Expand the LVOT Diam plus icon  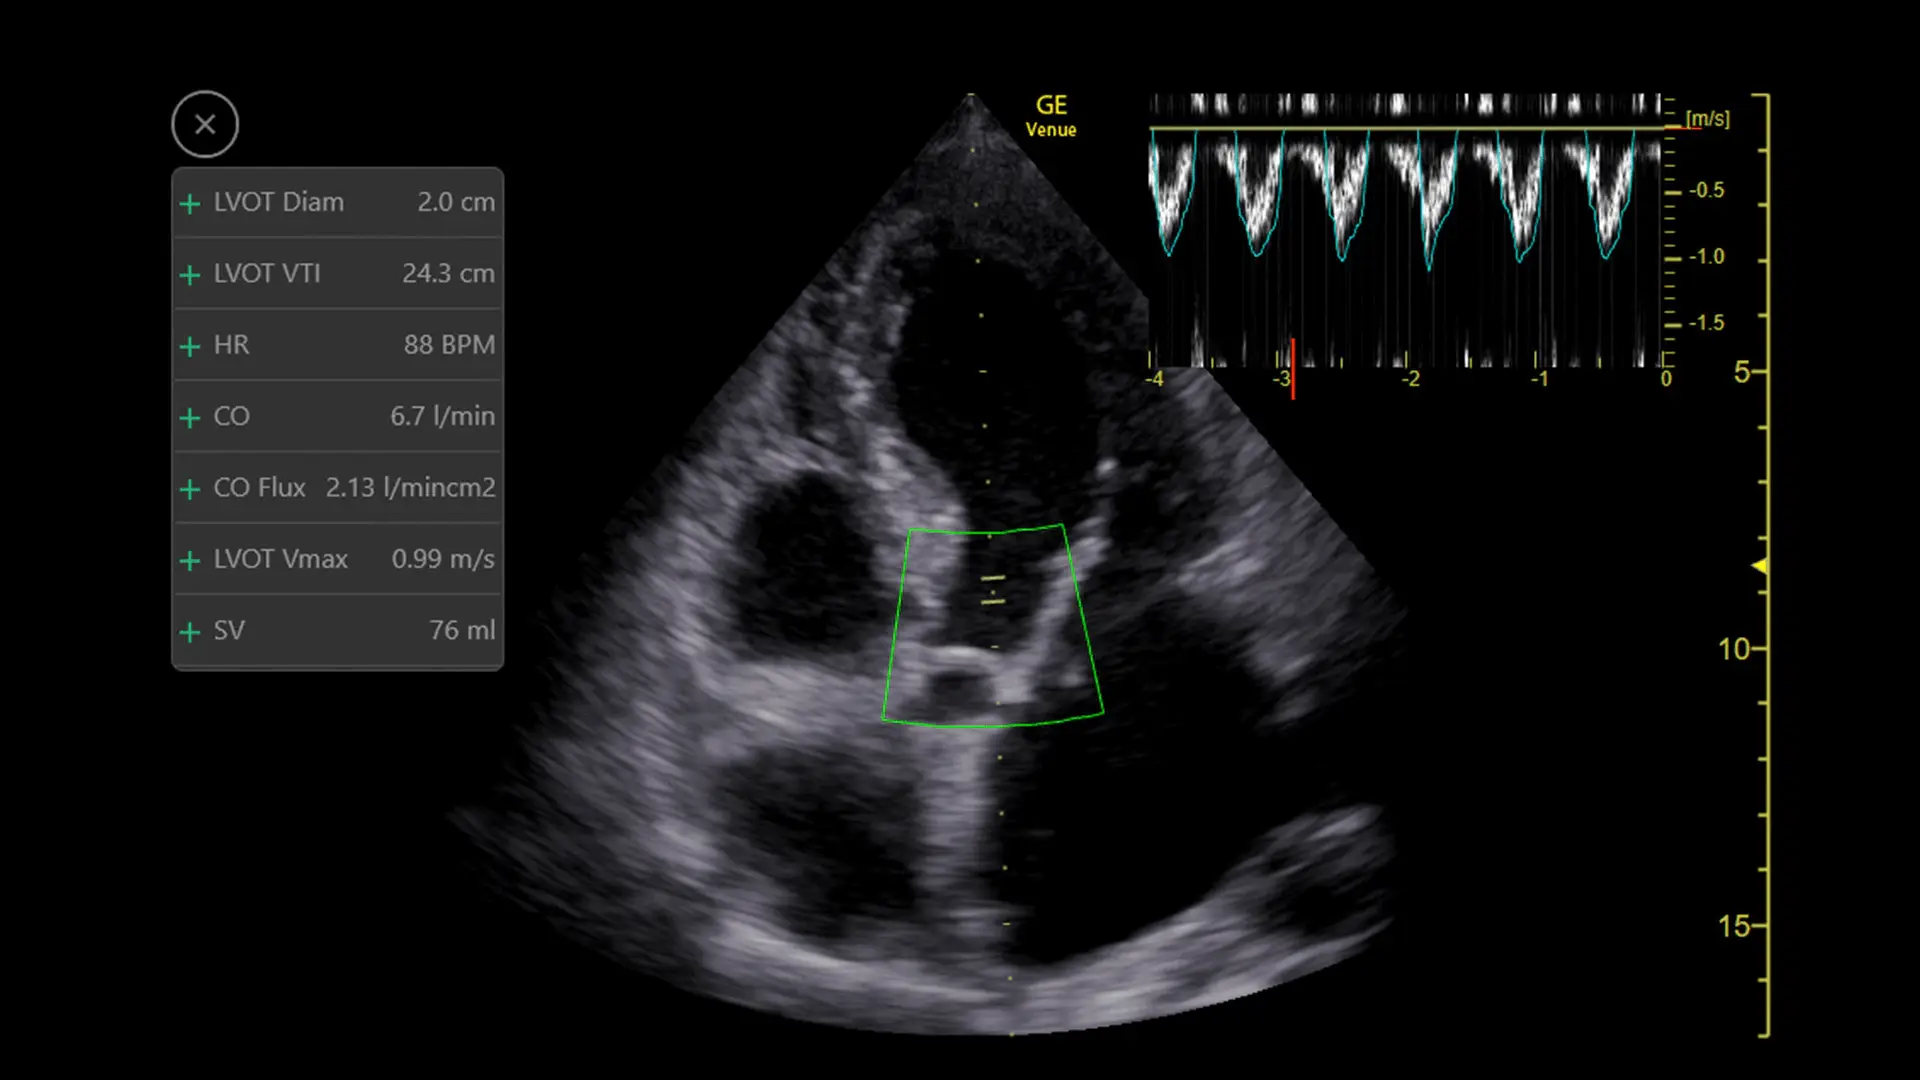(190, 204)
